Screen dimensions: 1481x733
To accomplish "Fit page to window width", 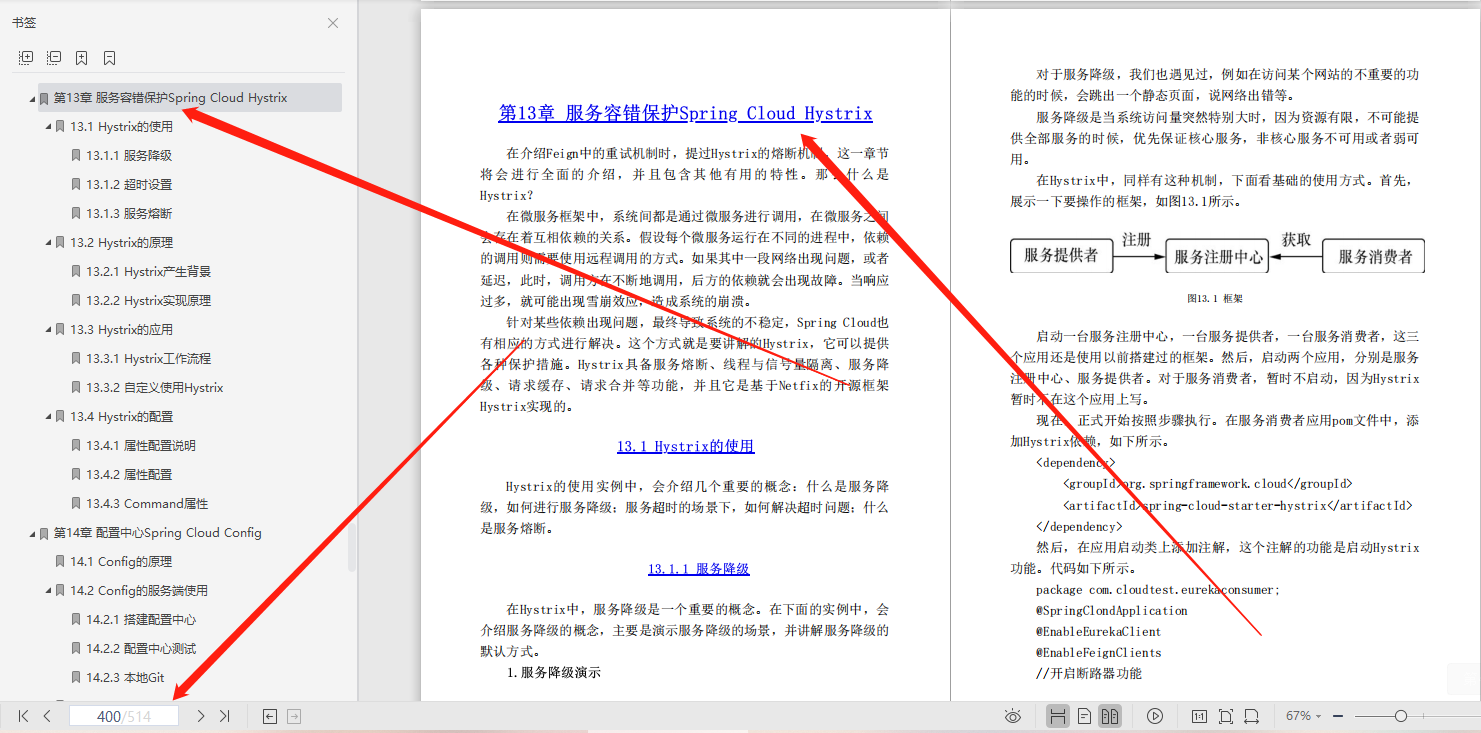I will click(x=1252, y=716).
